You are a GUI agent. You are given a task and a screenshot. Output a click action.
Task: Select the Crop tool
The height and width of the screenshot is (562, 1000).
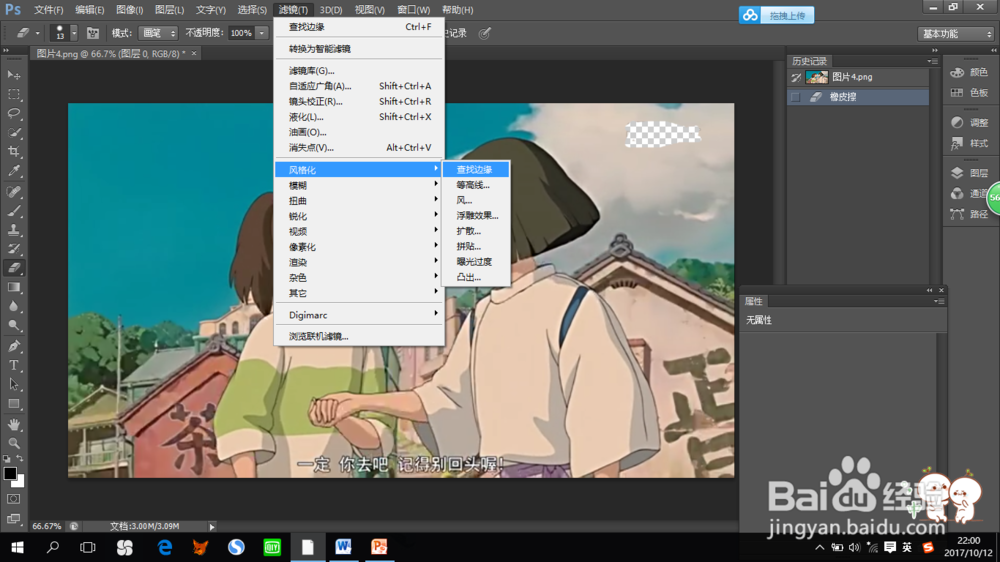coord(13,152)
